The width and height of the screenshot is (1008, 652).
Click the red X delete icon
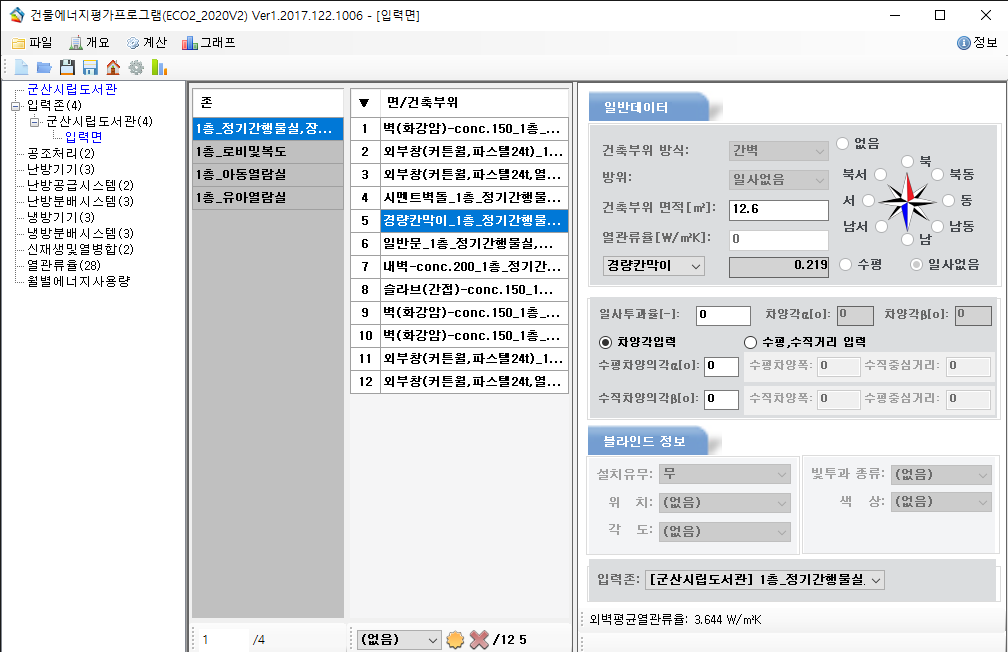tap(480, 639)
